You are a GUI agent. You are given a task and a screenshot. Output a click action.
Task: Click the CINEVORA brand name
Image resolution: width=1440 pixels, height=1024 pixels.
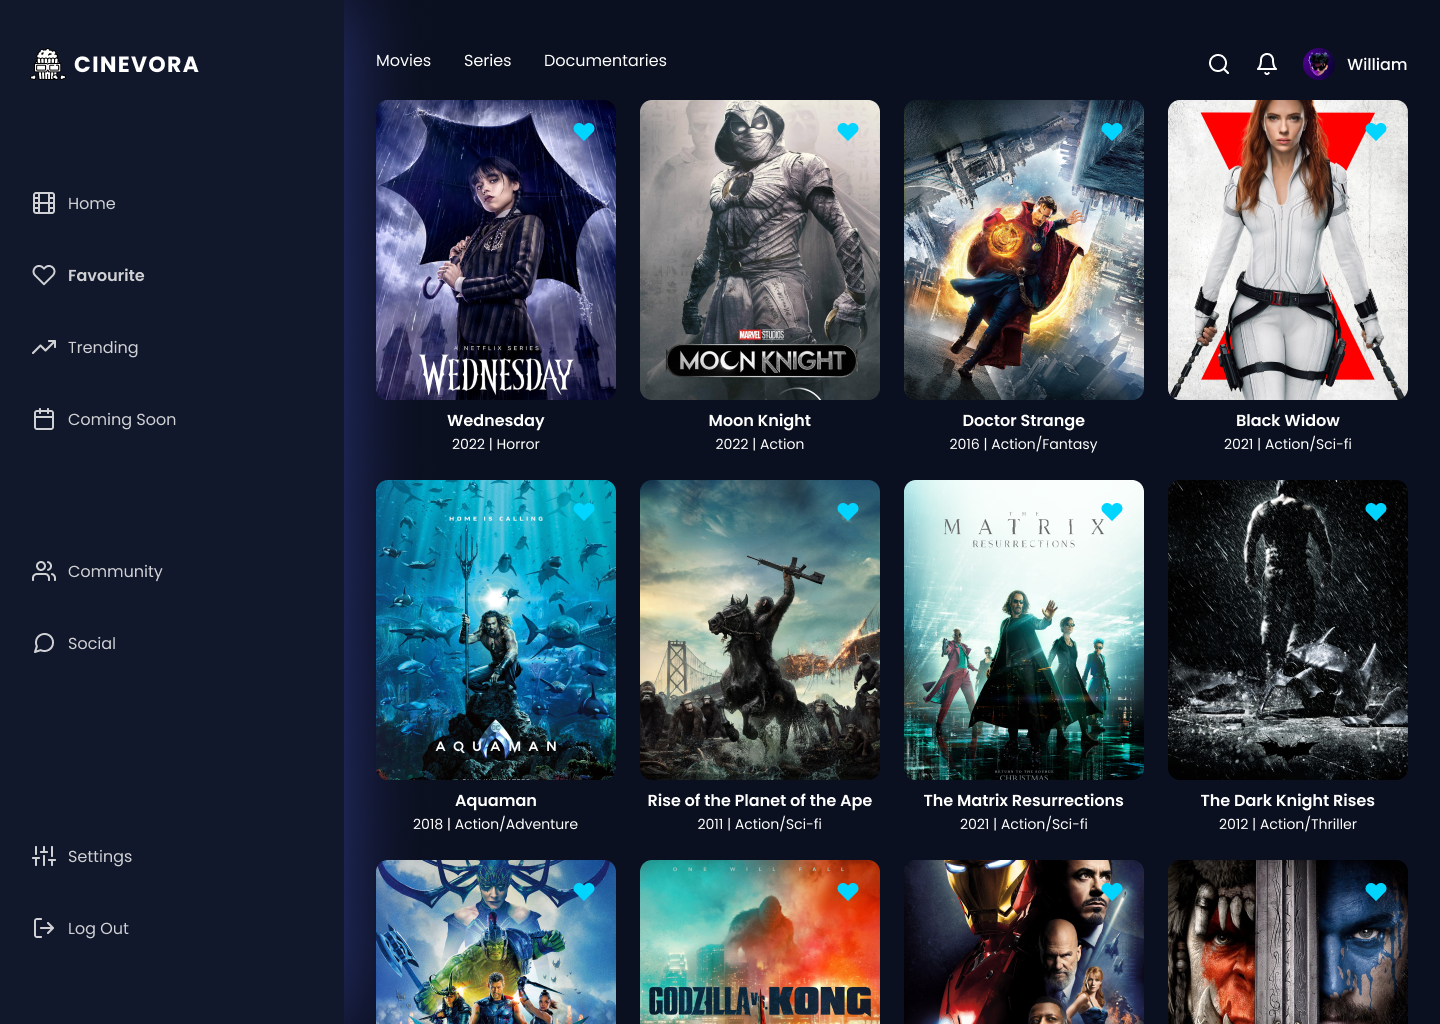coord(137,64)
